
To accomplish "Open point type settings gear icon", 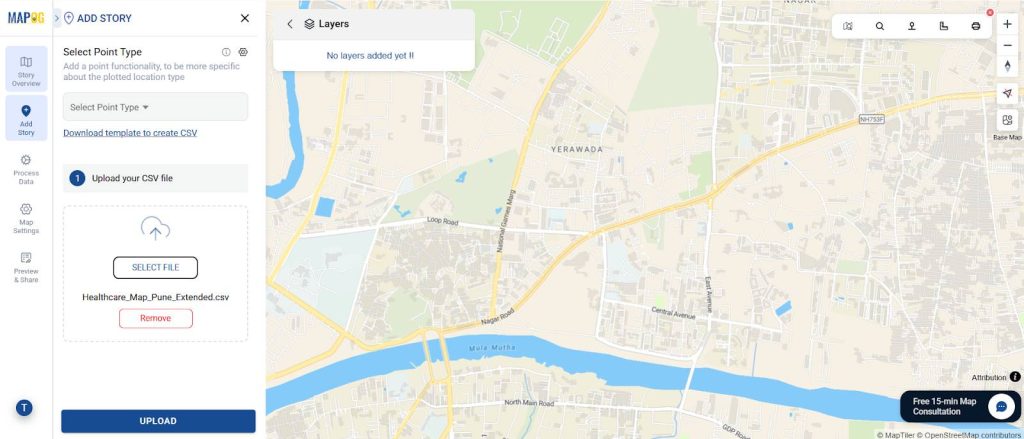I will tap(243, 52).
